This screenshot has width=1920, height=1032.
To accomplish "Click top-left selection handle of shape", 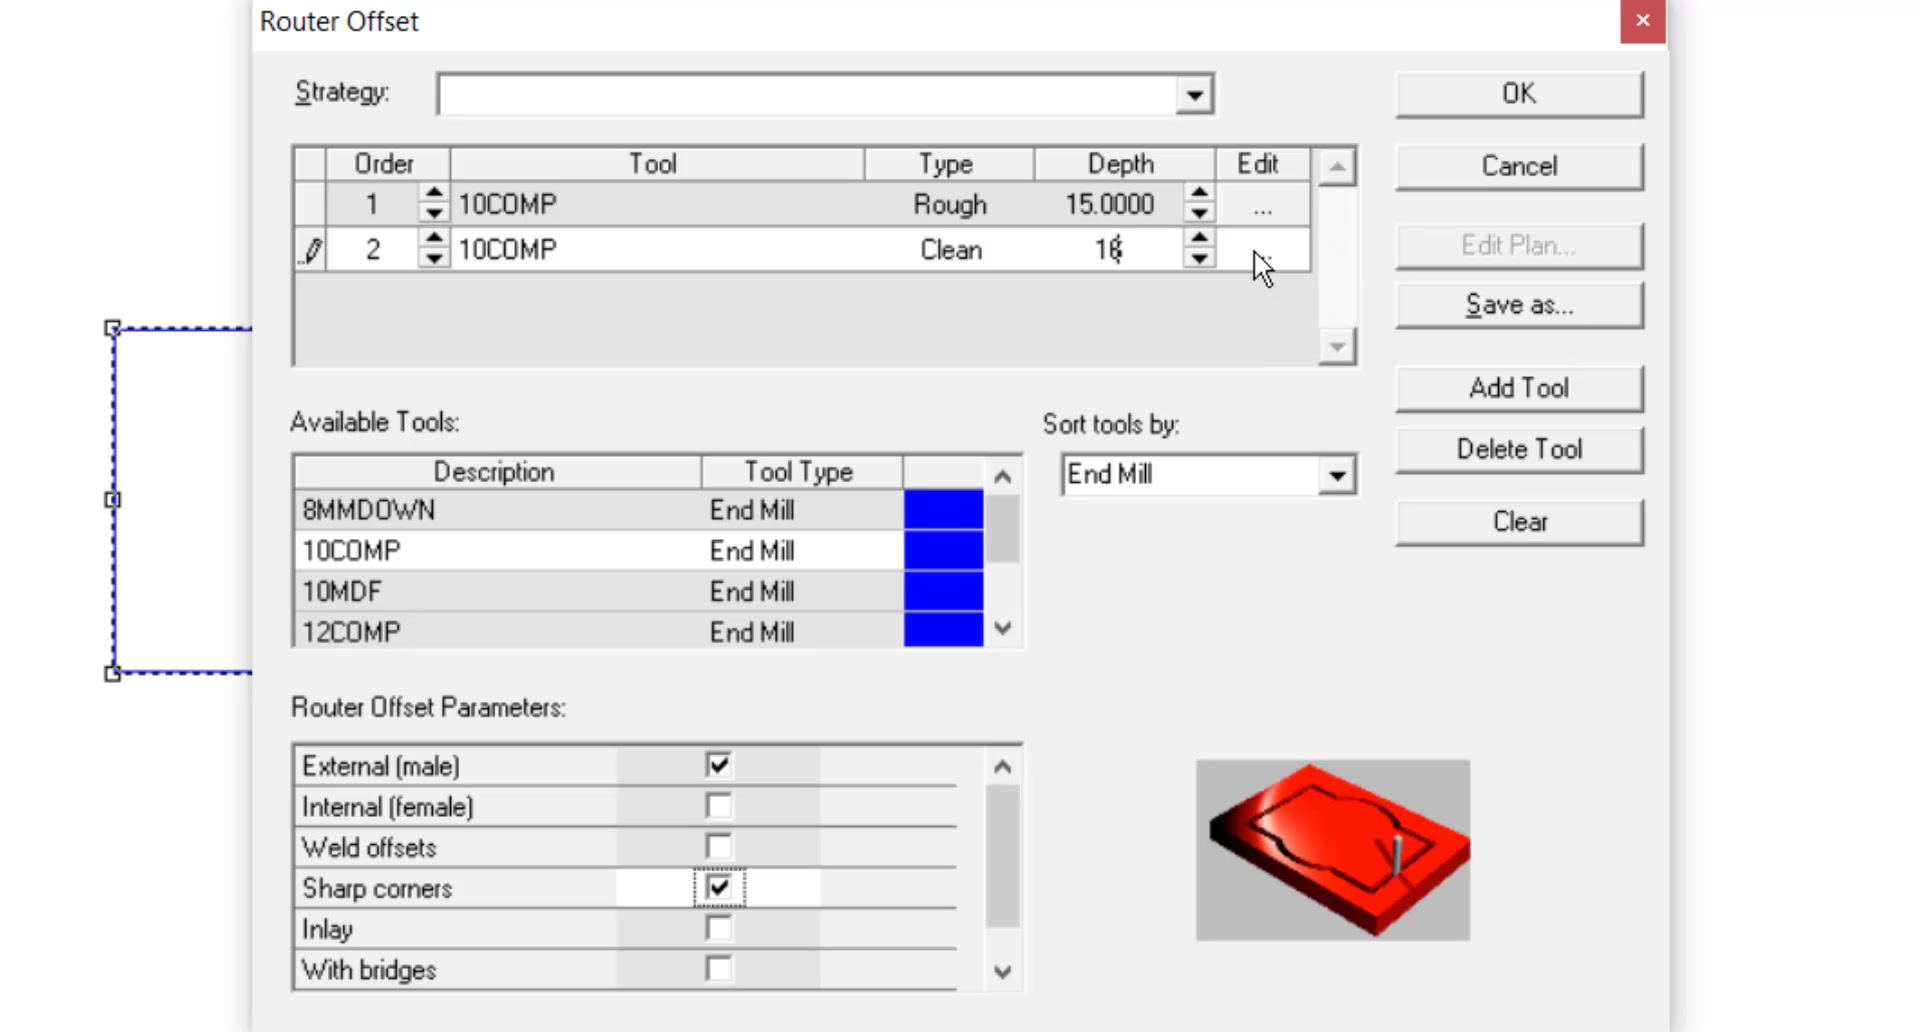I will (113, 328).
